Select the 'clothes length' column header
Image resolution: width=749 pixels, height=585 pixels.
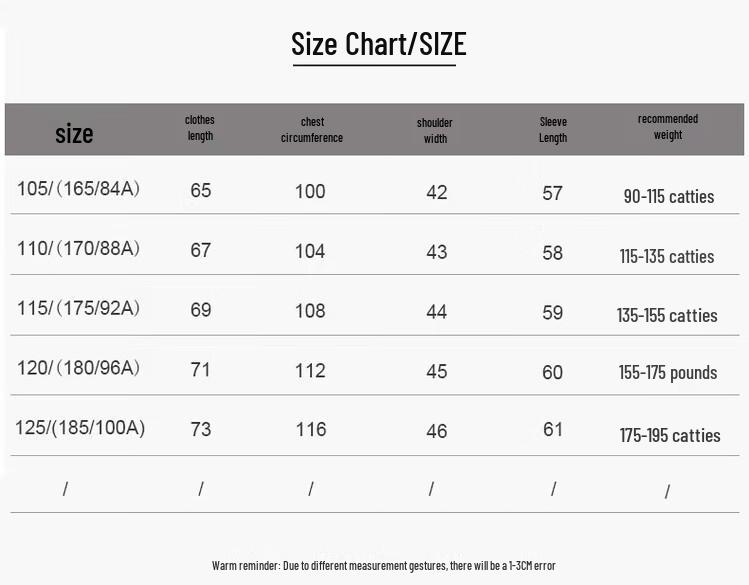tap(200, 128)
